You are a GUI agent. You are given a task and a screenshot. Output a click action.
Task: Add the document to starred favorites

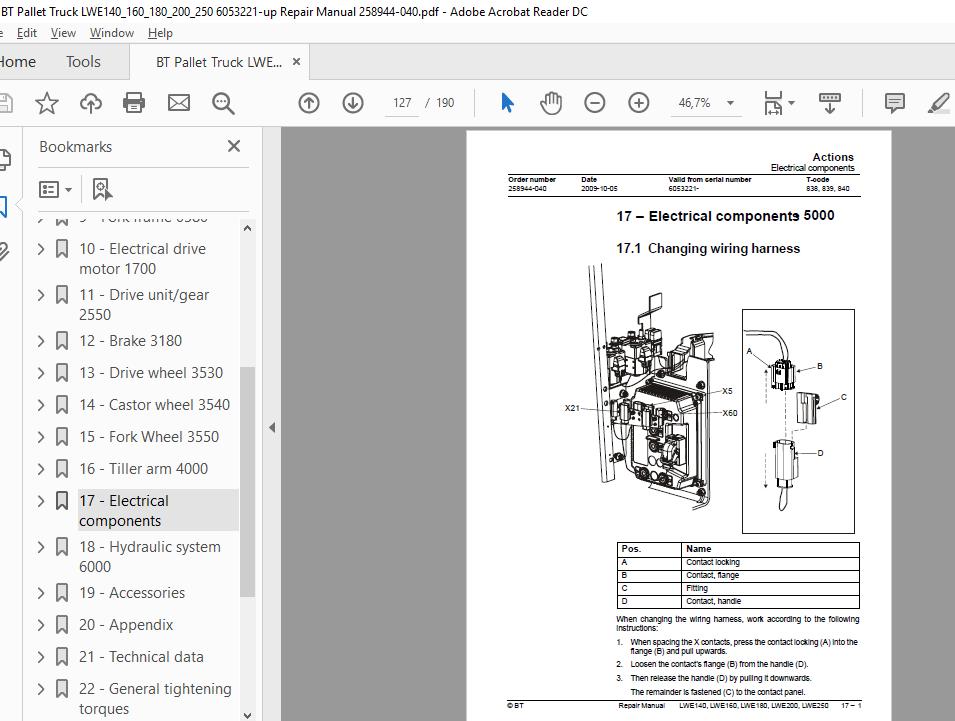(47, 103)
